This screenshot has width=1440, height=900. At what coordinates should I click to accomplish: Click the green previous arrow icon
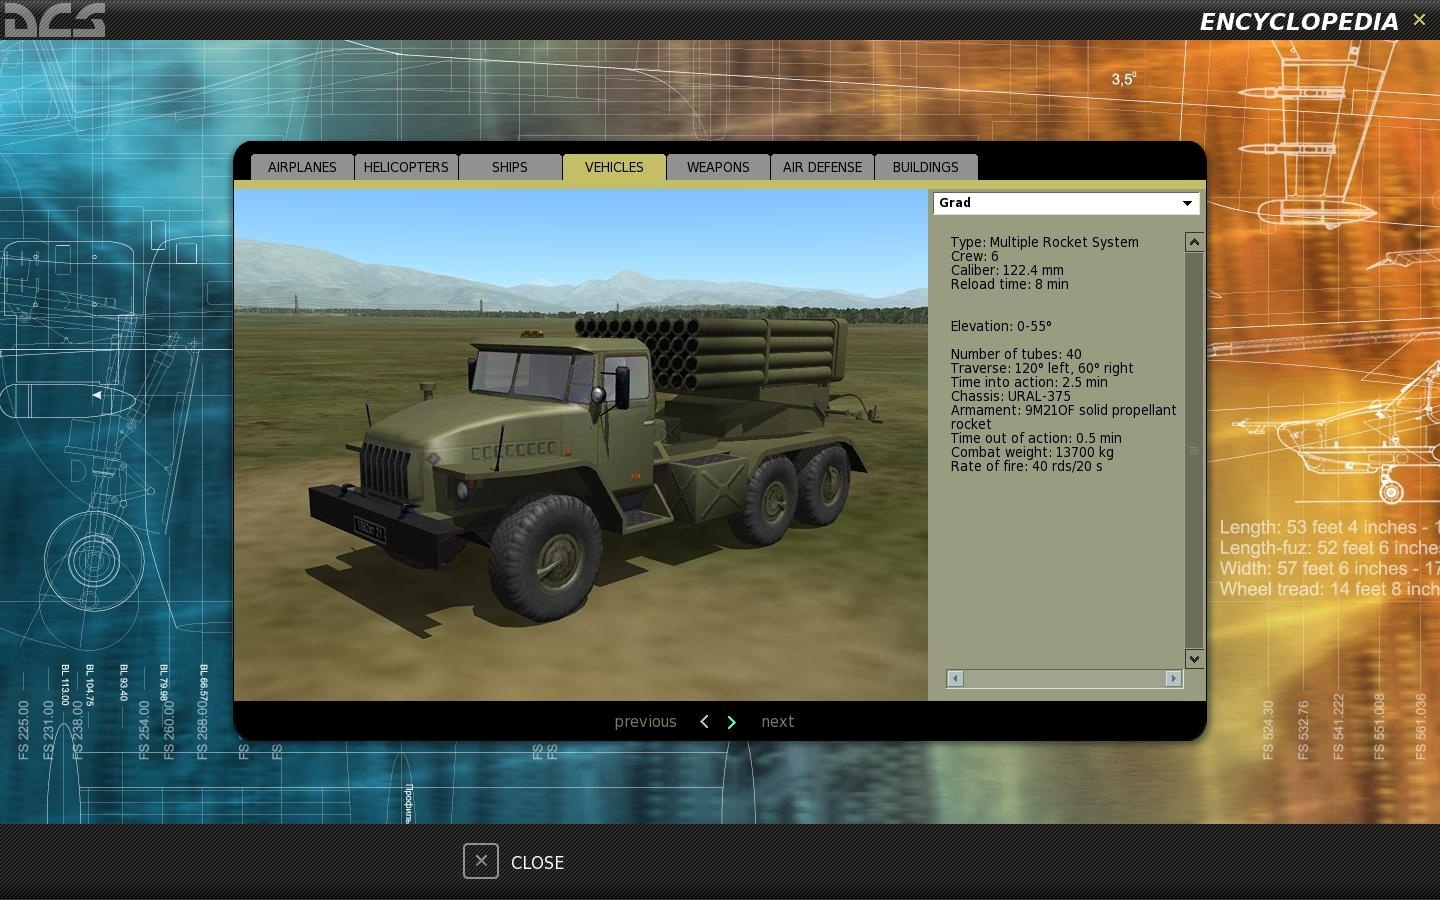pos(704,722)
